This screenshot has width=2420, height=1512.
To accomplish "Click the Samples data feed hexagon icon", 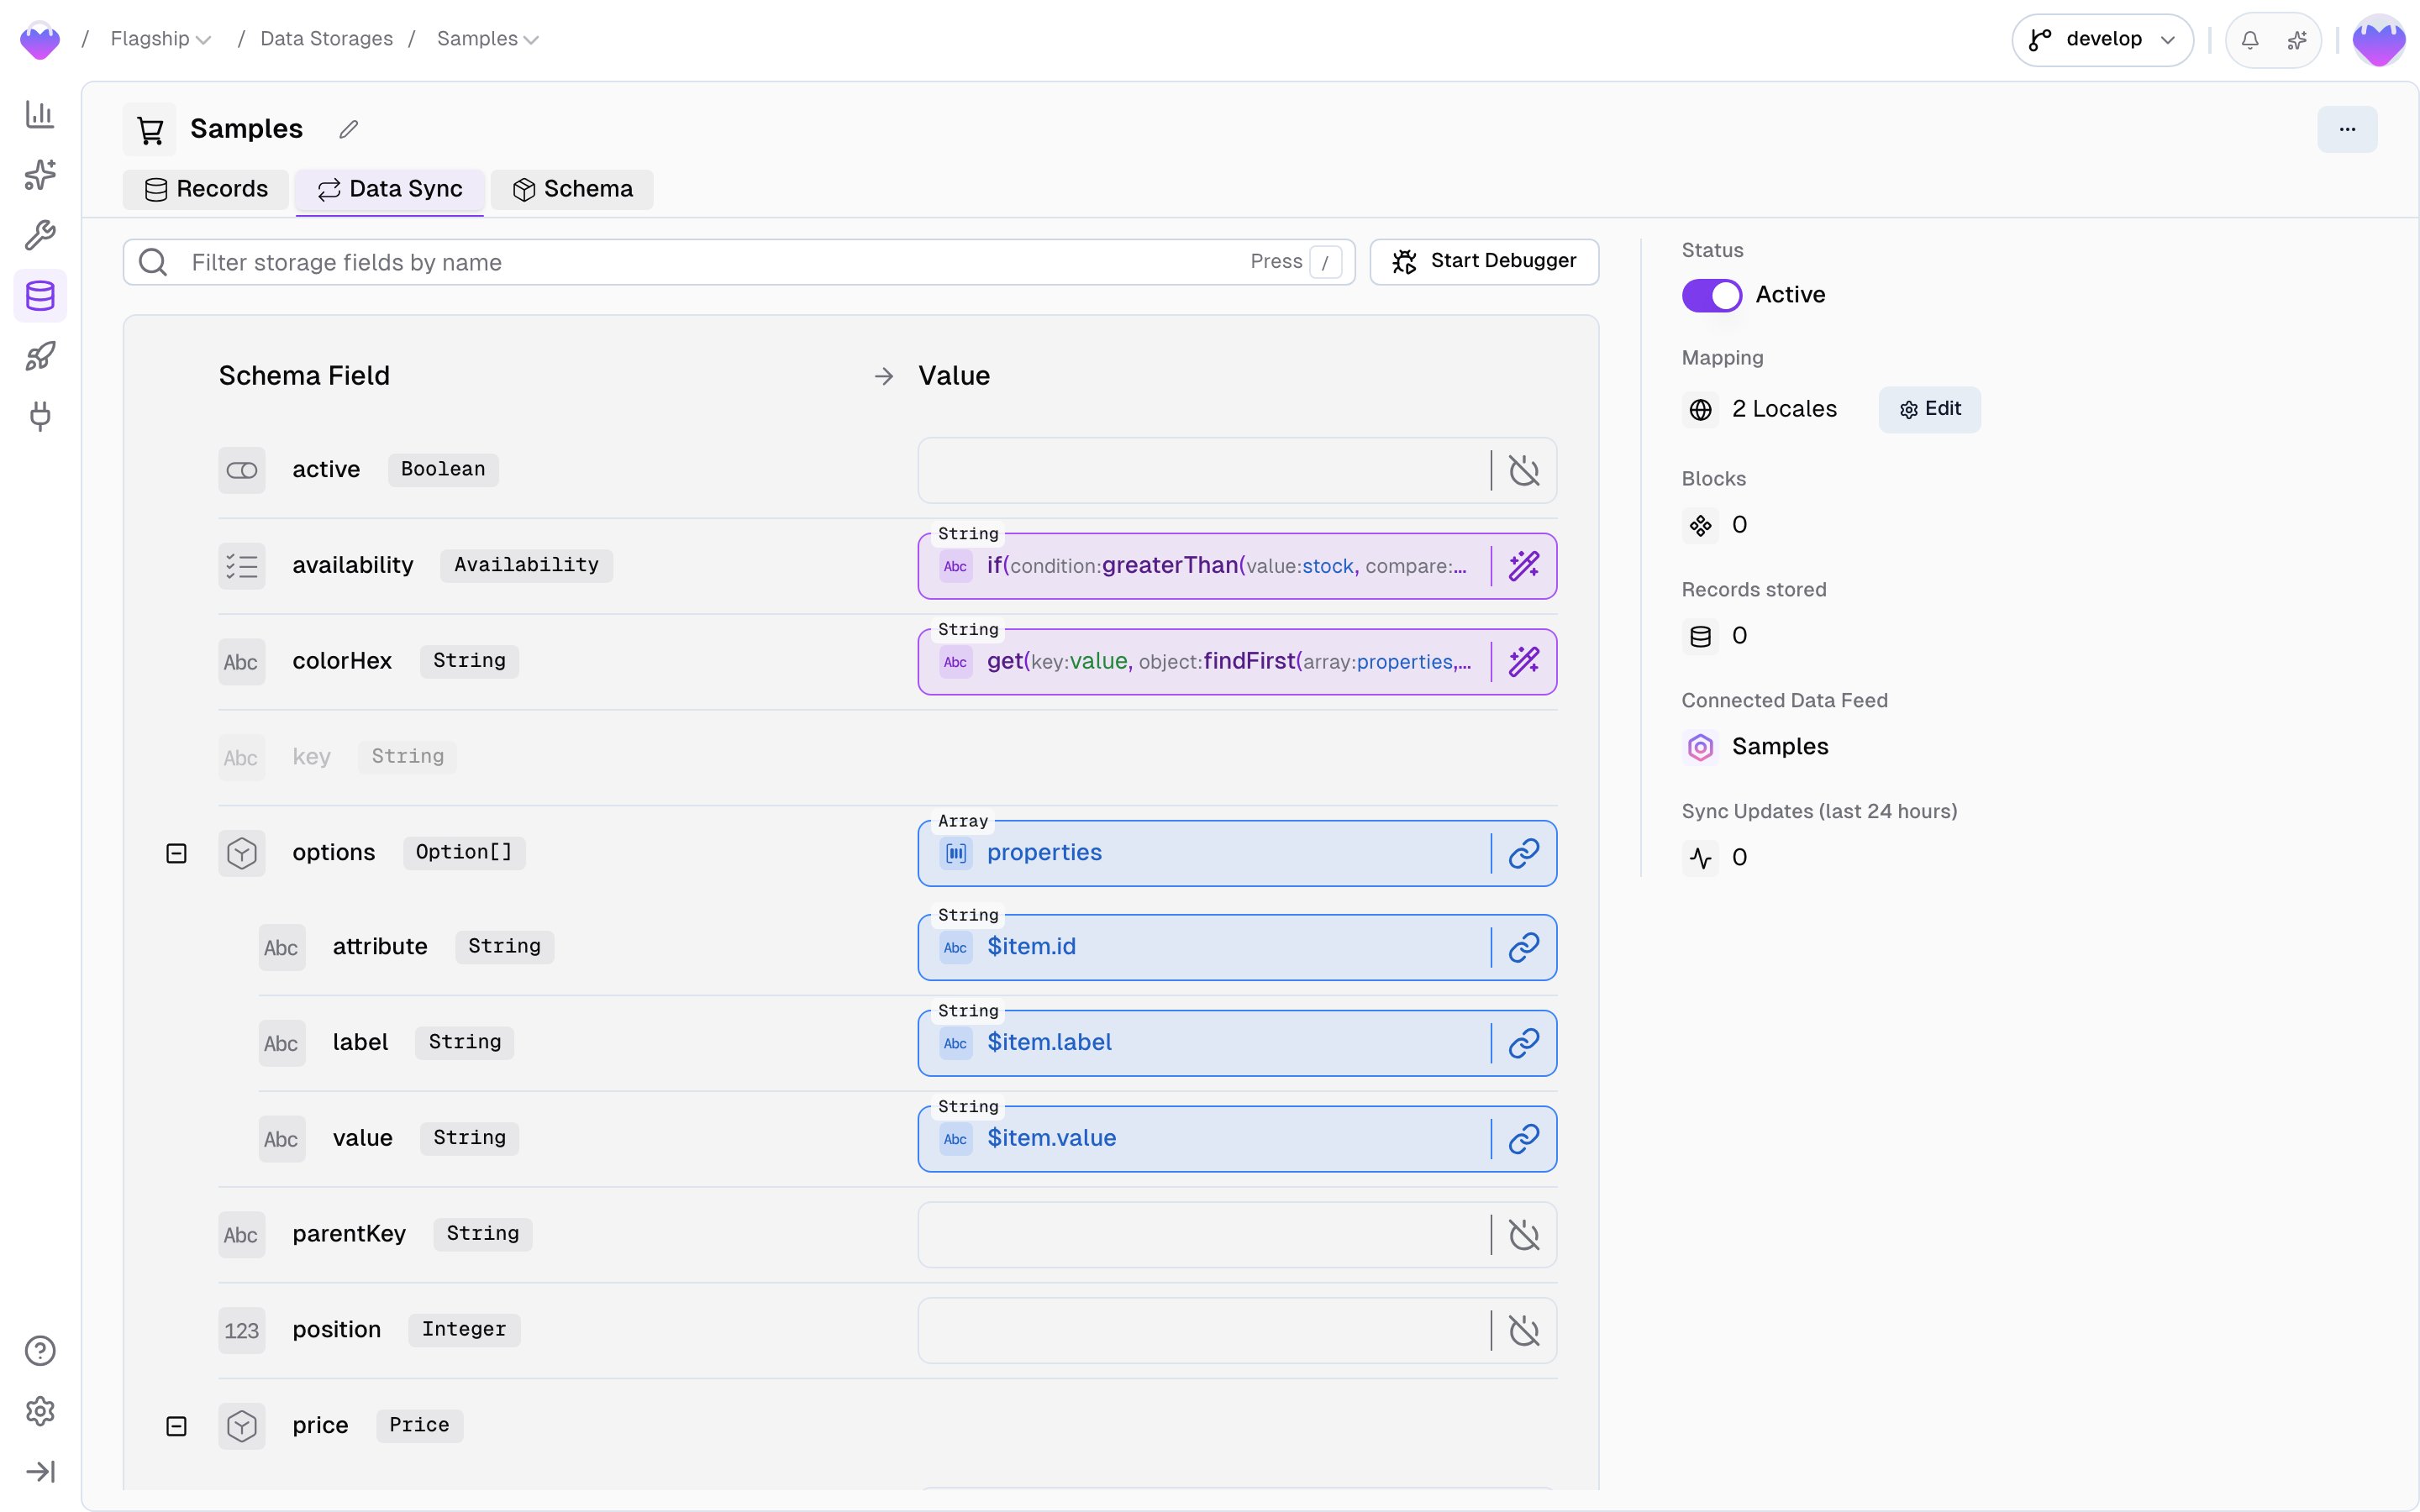I will pyautogui.click(x=1700, y=747).
